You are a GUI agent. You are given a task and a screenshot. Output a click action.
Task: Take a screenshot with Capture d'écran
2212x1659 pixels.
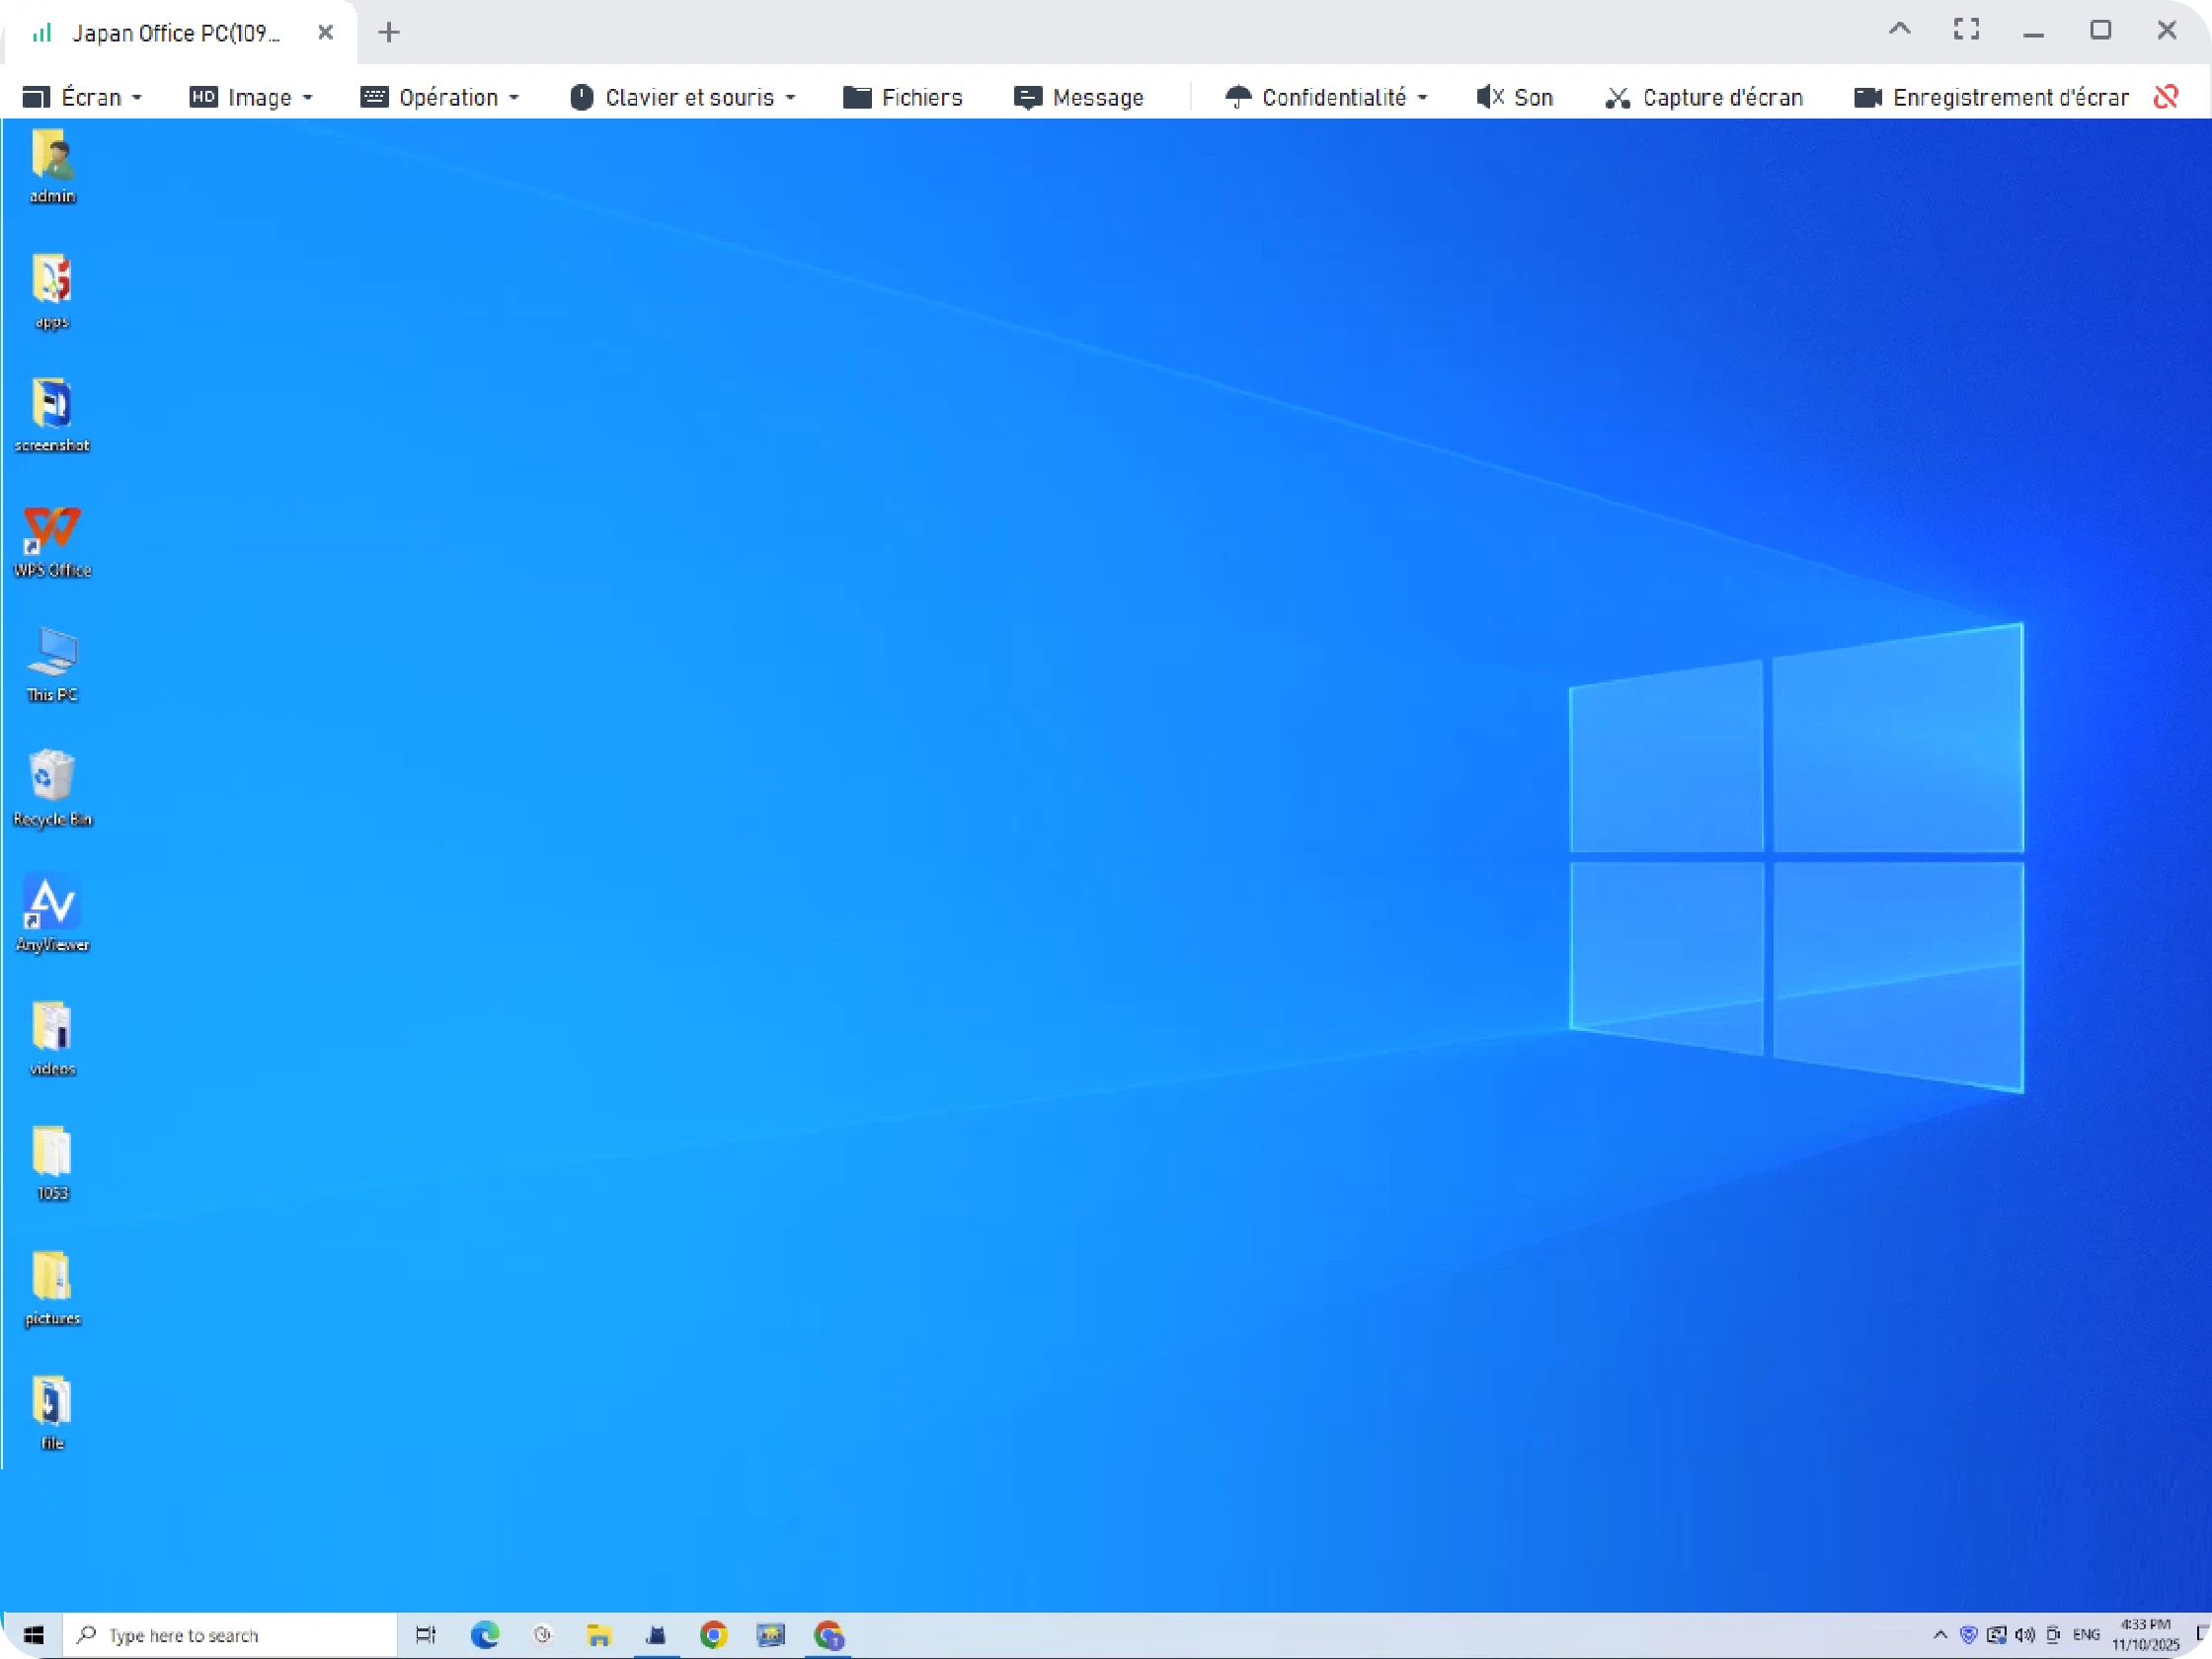click(1703, 97)
